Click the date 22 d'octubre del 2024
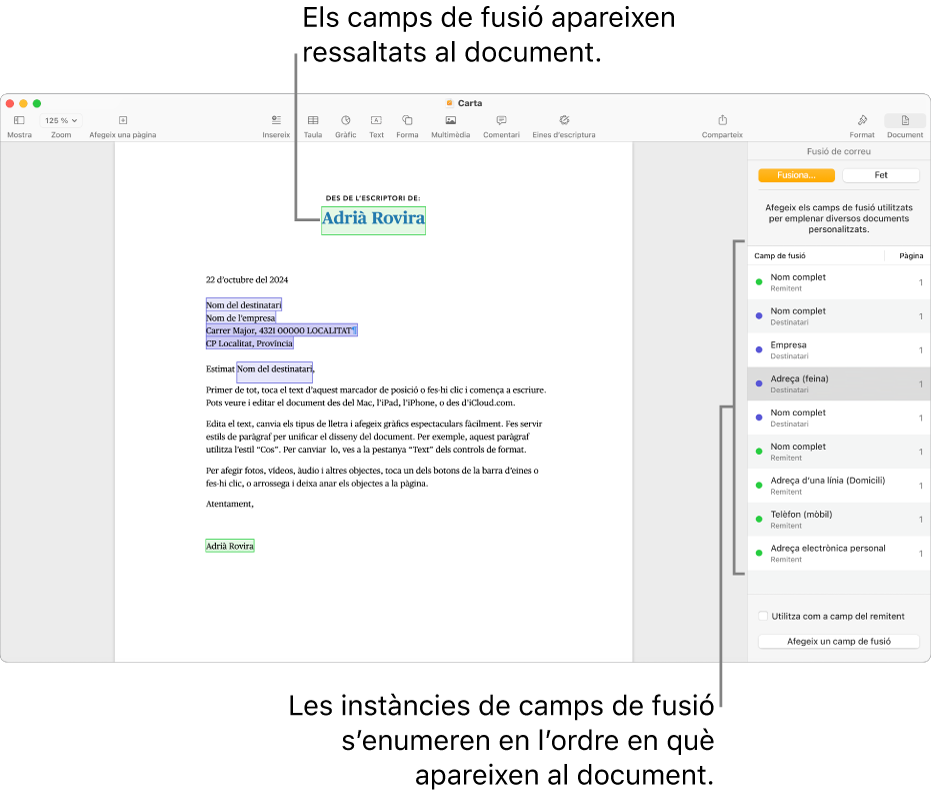Image resolution: width=931 pixels, height=801 pixels. point(247,280)
